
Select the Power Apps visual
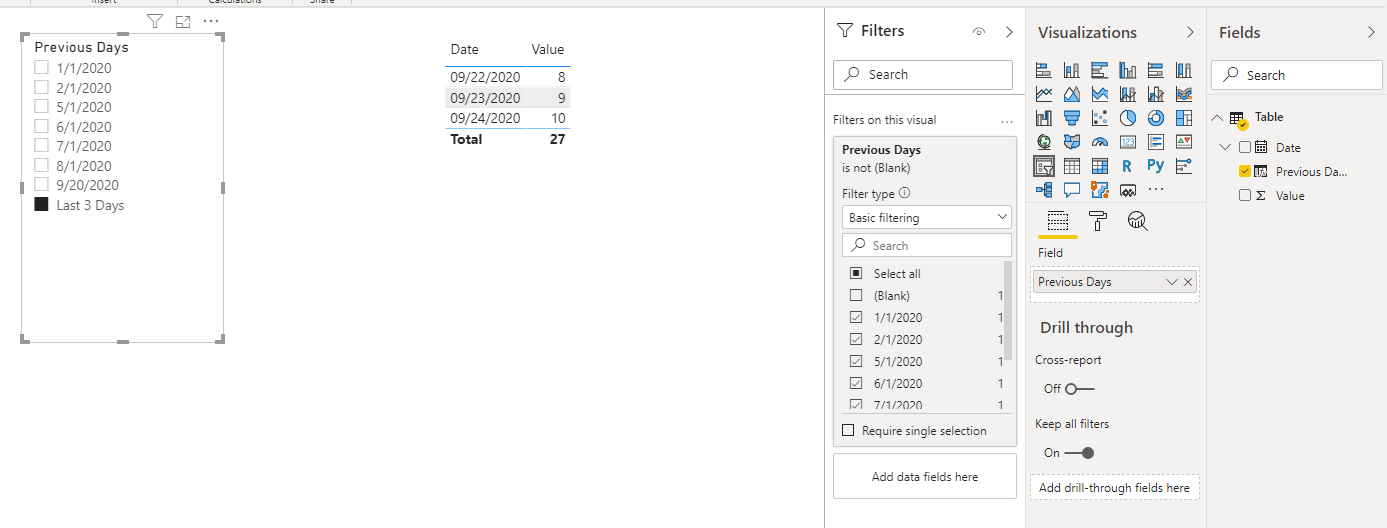1128,189
